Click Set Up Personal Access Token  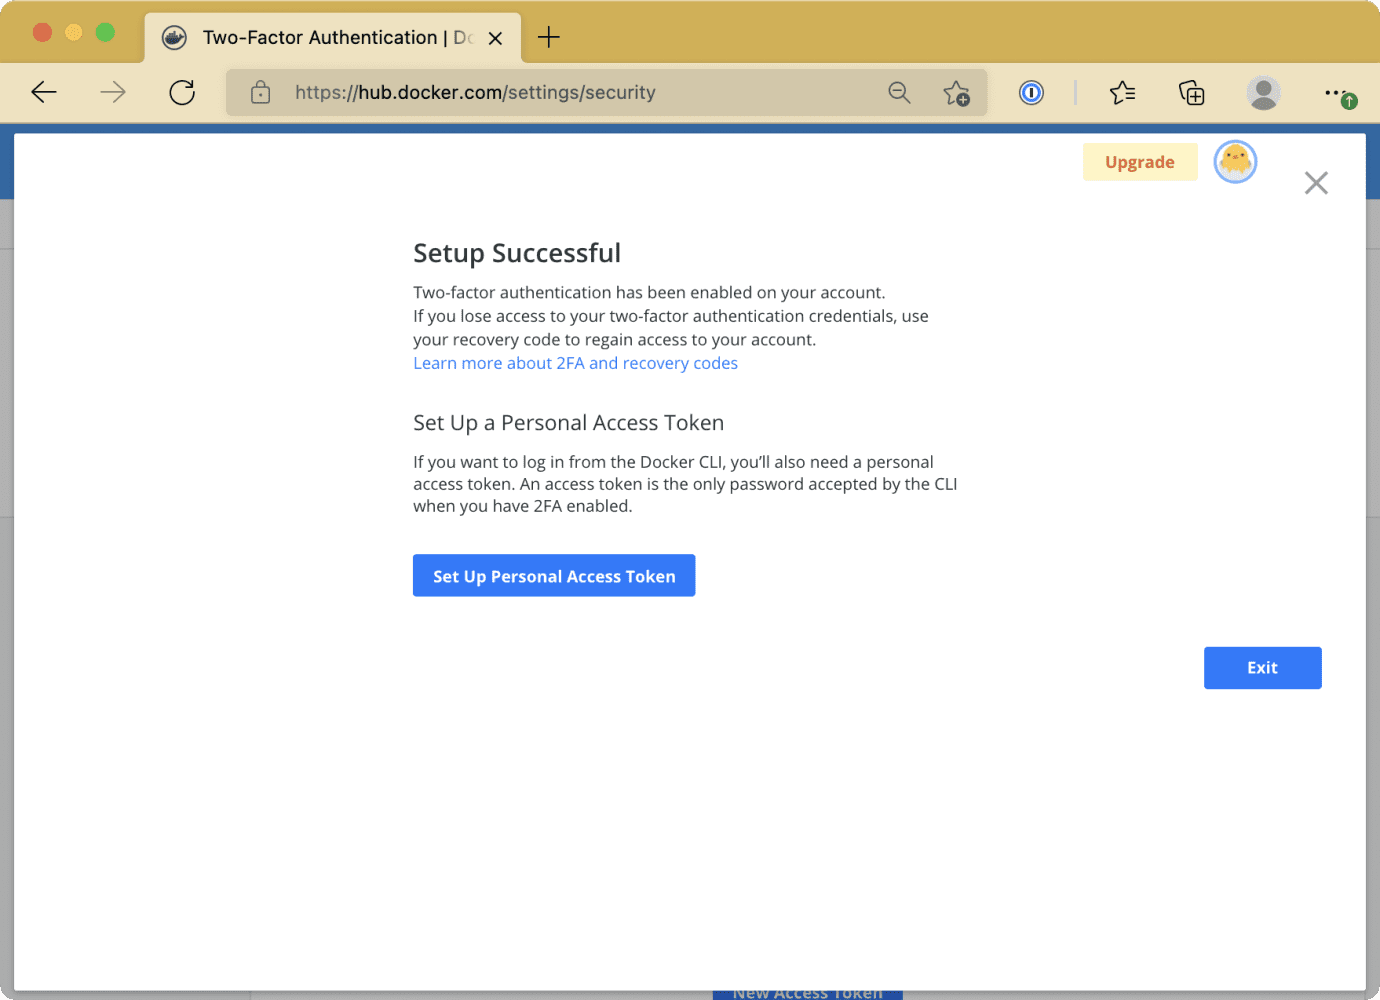pyautogui.click(x=554, y=576)
